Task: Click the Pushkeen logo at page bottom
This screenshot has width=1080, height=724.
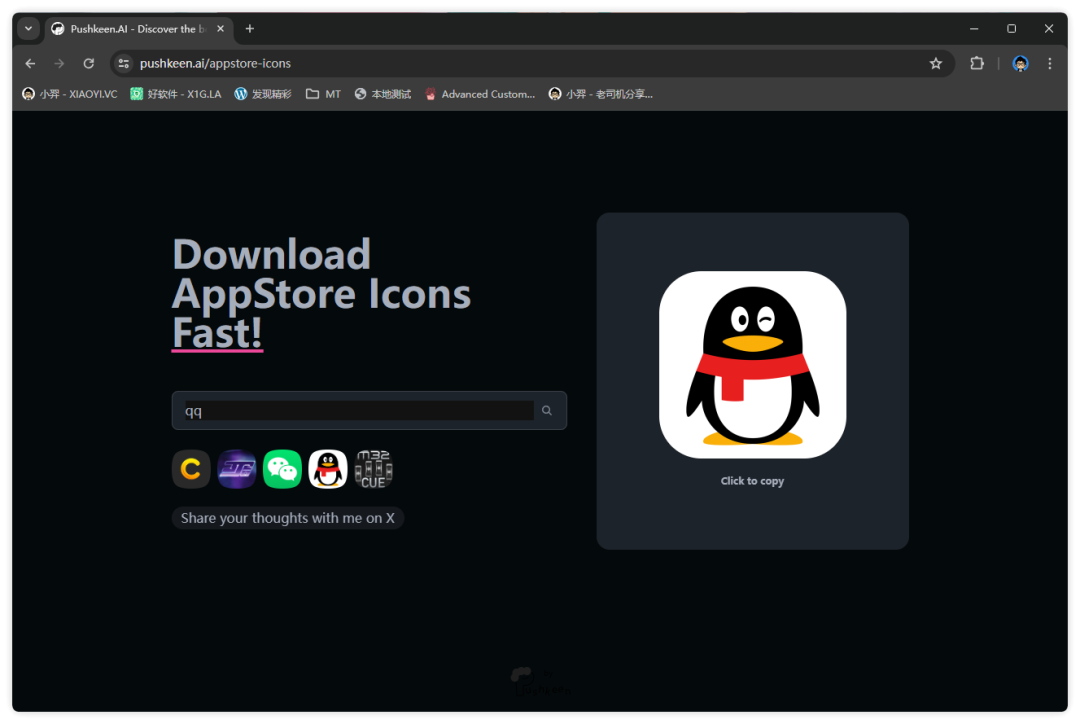Action: click(x=540, y=681)
